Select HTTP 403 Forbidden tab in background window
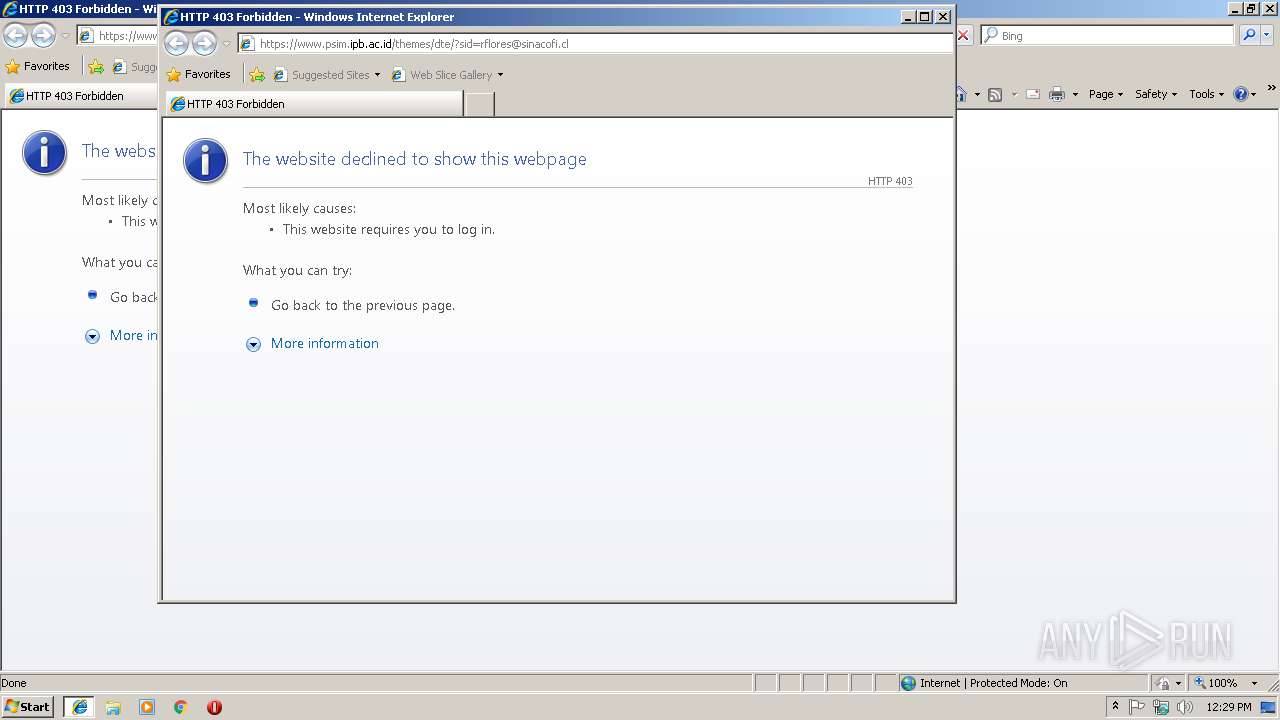This screenshot has height=720, width=1280. [80, 96]
